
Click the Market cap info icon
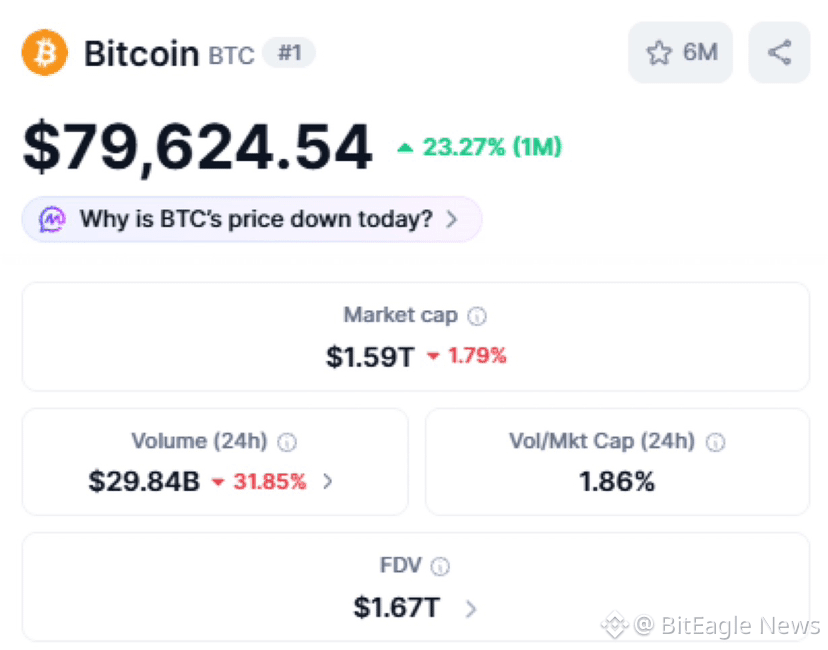pyautogui.click(x=477, y=316)
